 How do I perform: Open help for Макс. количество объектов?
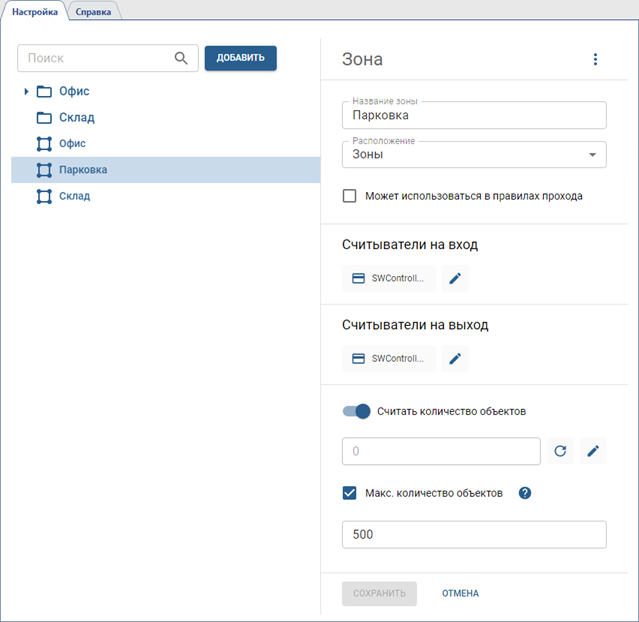coord(524,492)
